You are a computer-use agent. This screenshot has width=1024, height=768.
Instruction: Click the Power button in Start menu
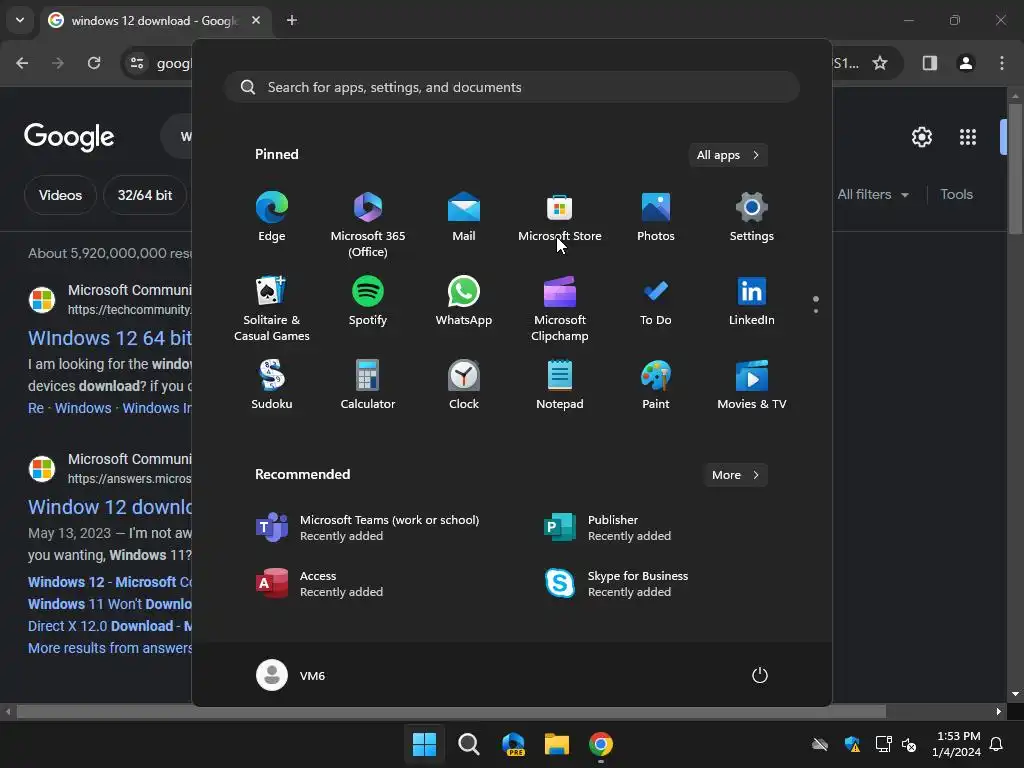click(760, 675)
